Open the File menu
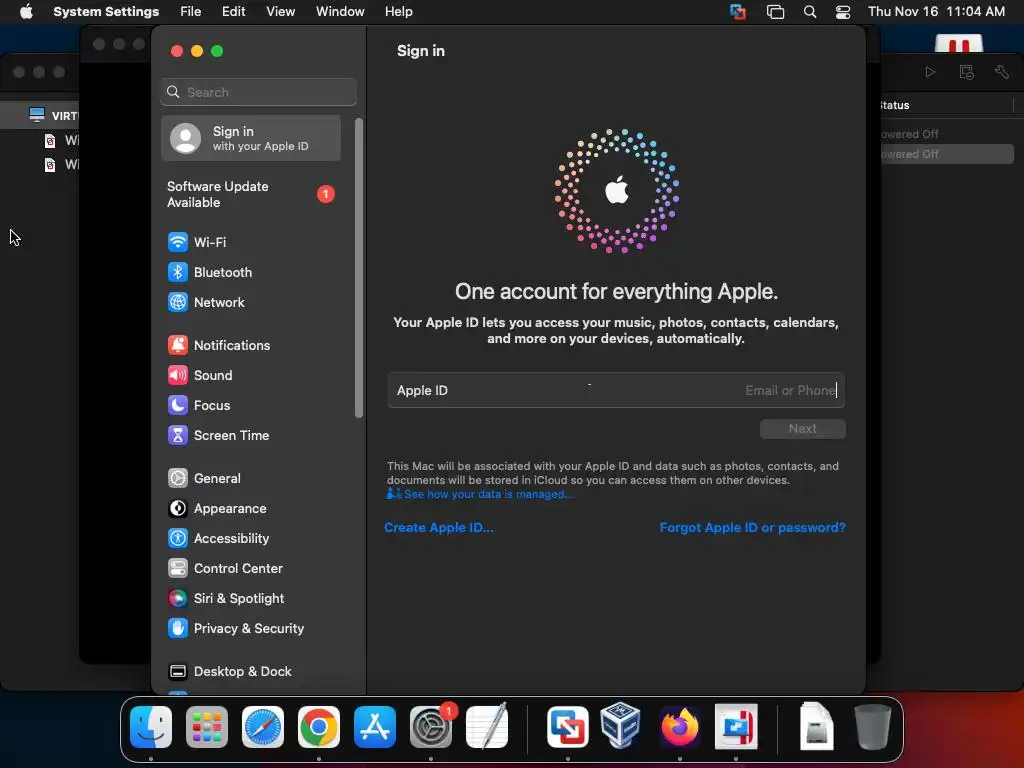Screen dimensions: 1024x768 pos(191,12)
